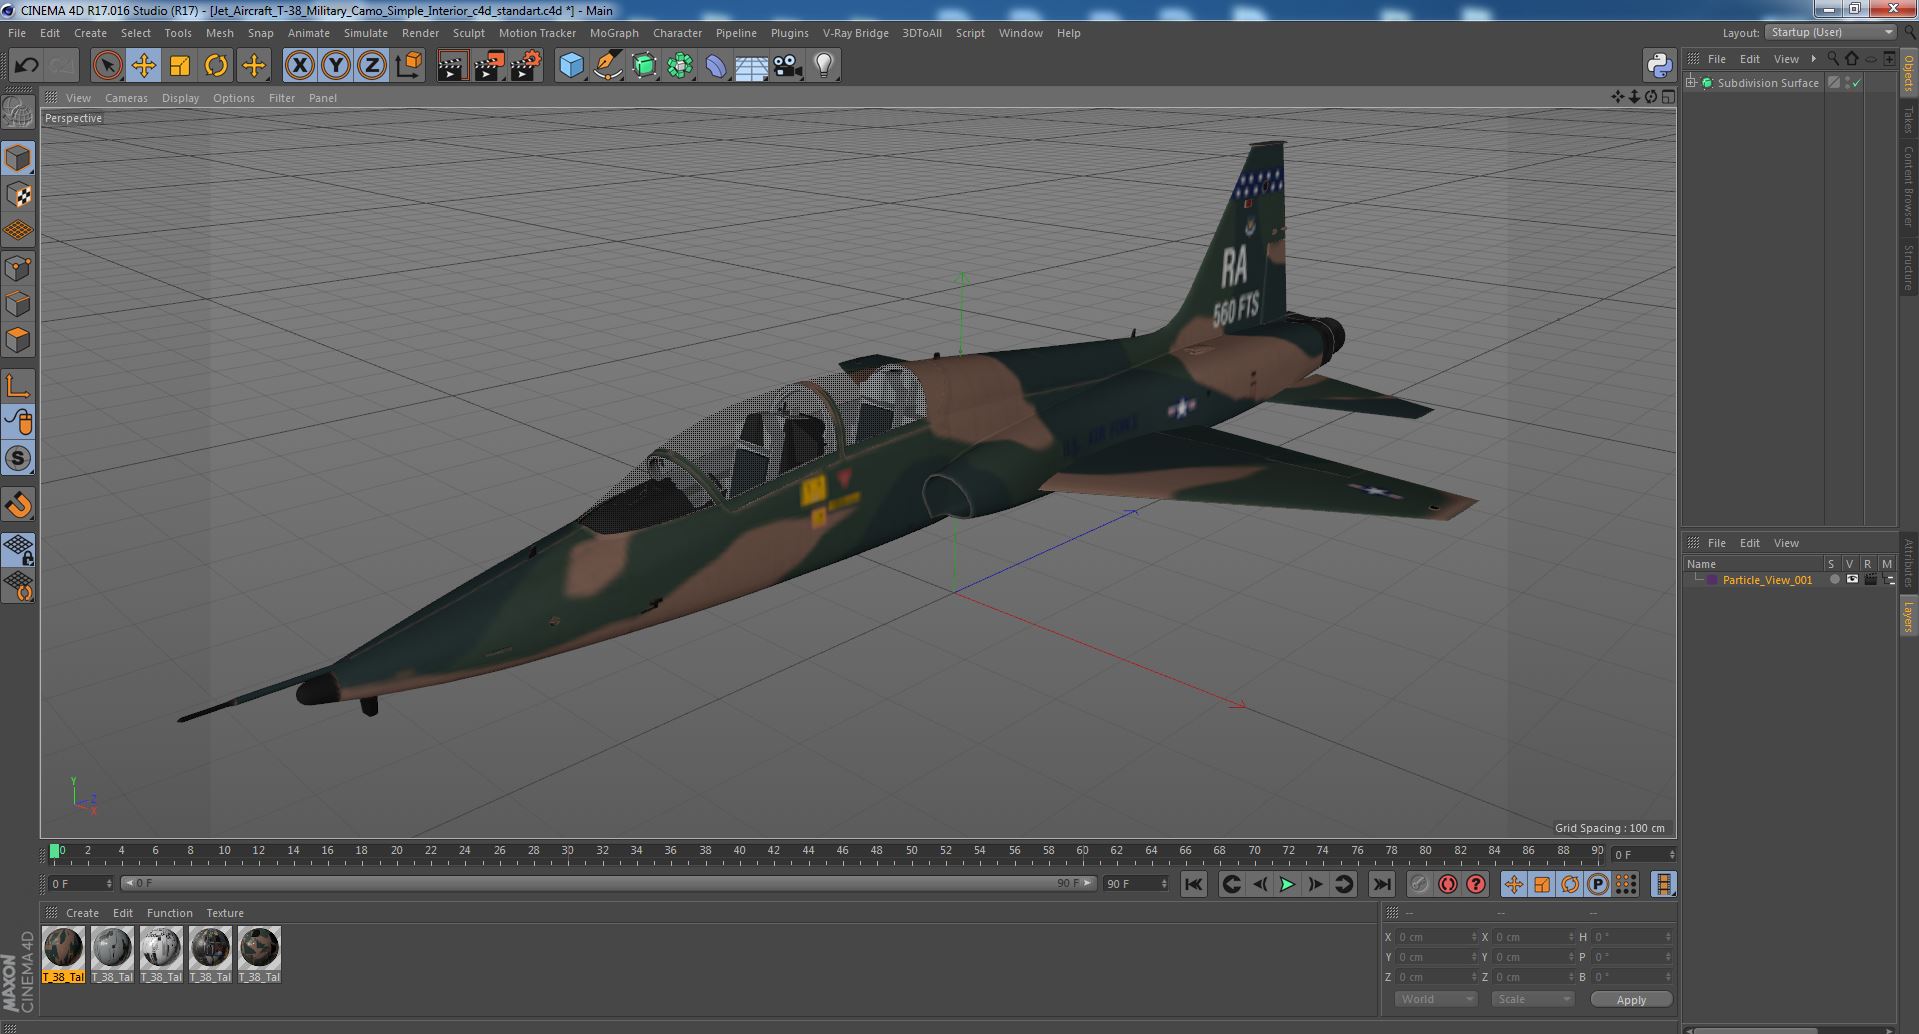This screenshot has width=1919, height=1034.
Task: Add a Camera object
Action: point(787,66)
